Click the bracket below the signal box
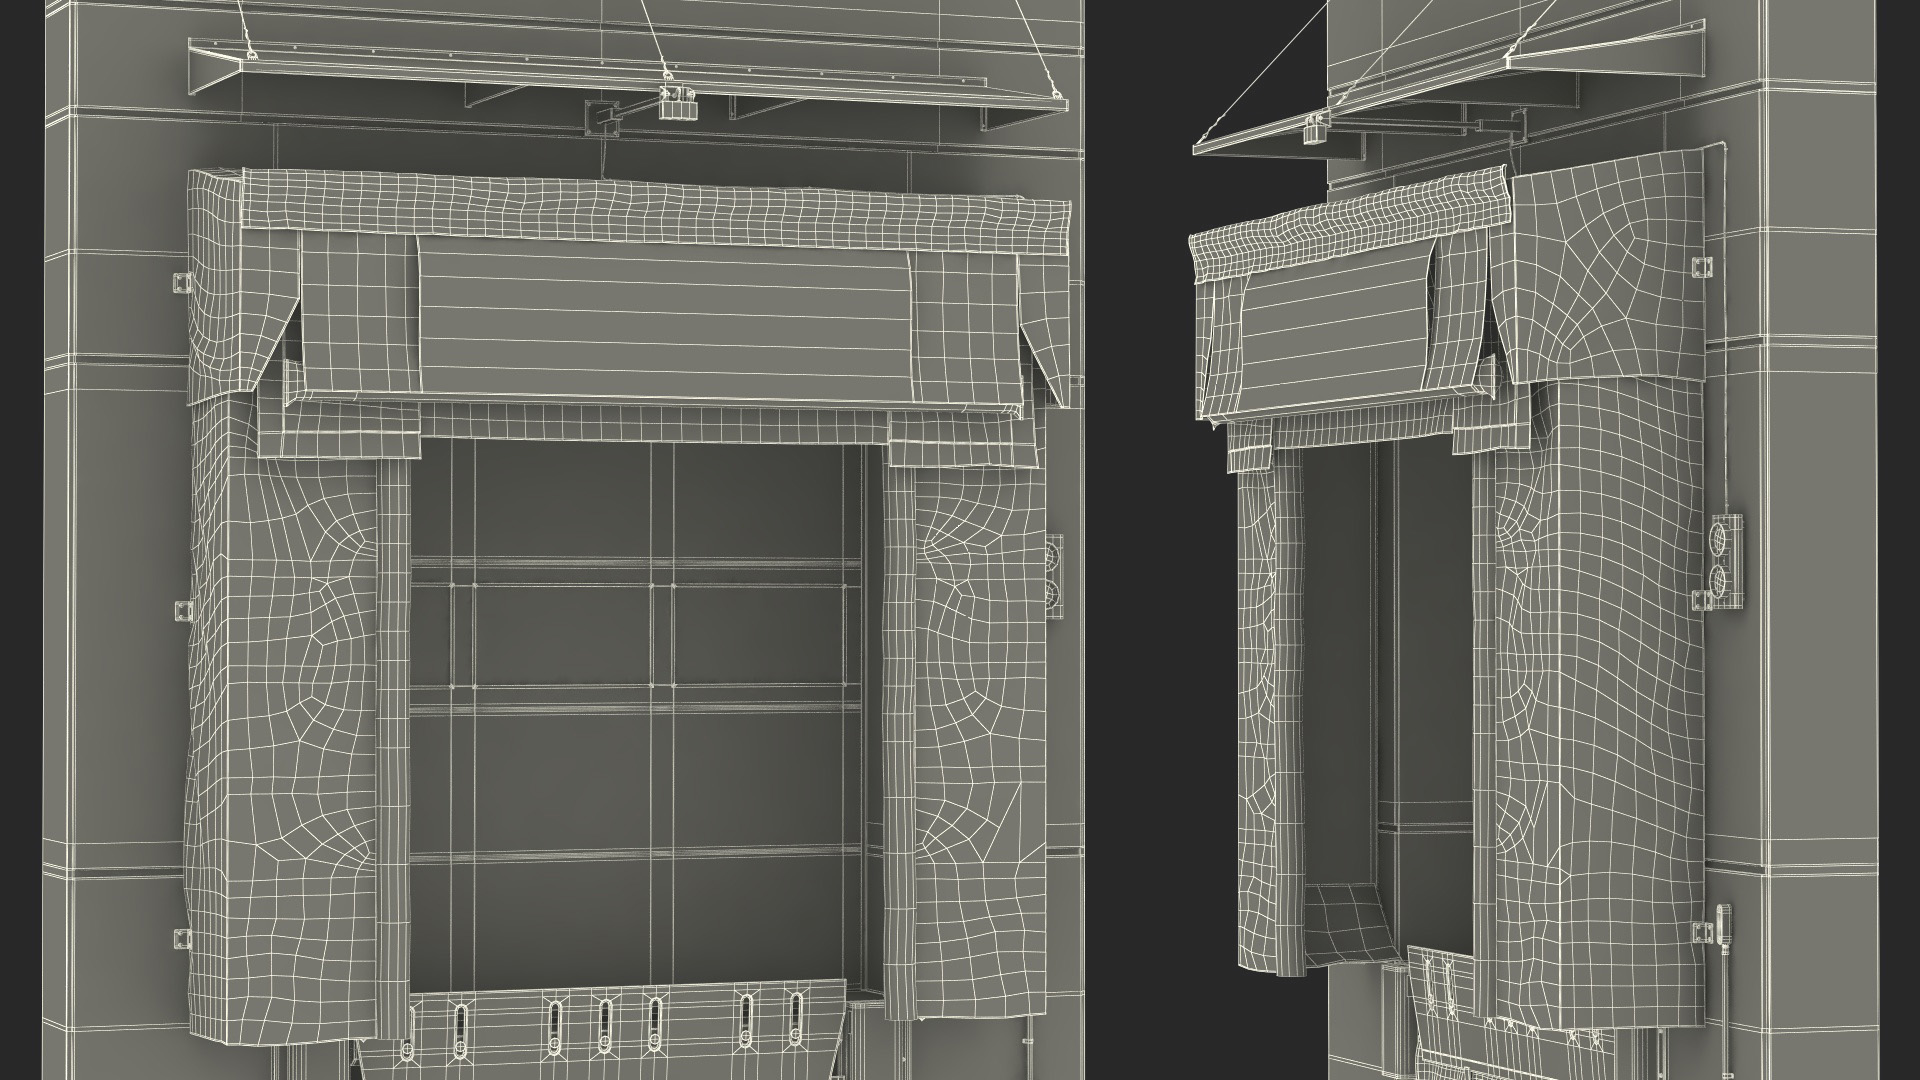 pyautogui.click(x=1700, y=600)
